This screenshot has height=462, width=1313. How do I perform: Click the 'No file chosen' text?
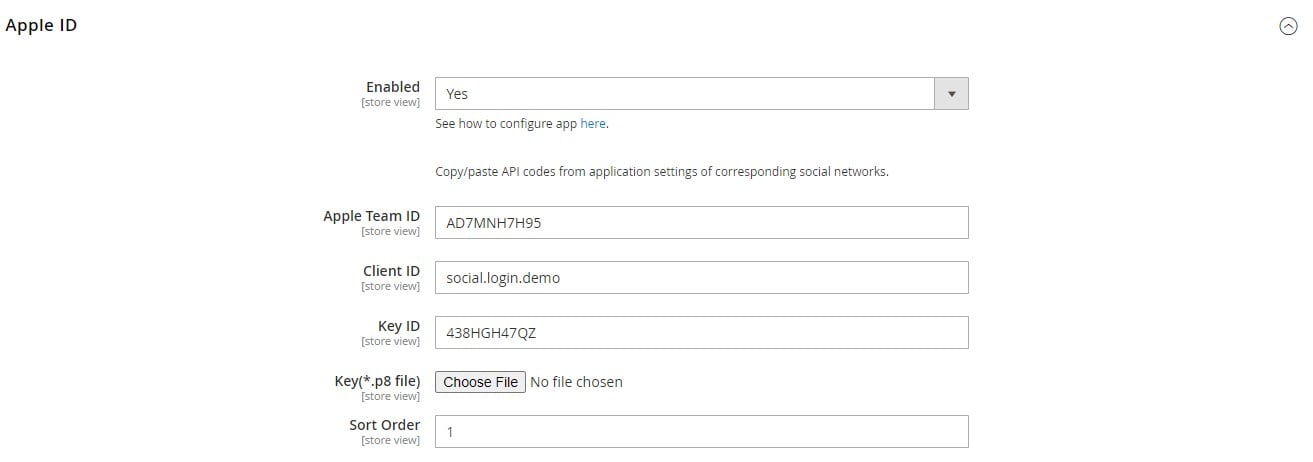pos(576,382)
